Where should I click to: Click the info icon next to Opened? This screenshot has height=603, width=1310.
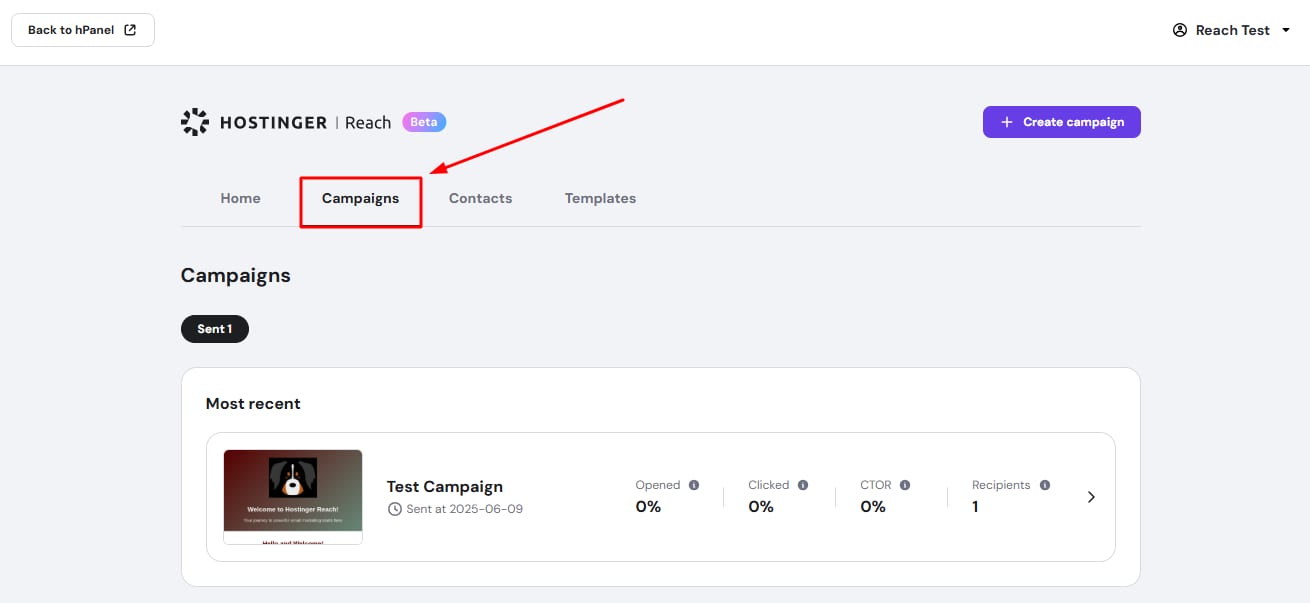[694, 485]
